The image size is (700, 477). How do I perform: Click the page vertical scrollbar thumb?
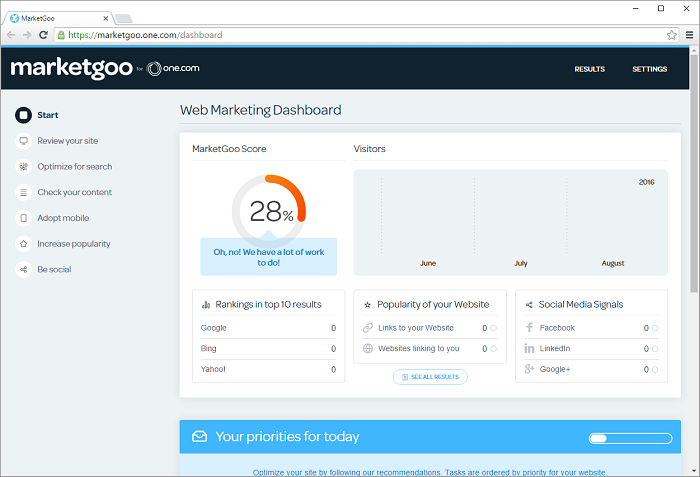tap(694, 174)
